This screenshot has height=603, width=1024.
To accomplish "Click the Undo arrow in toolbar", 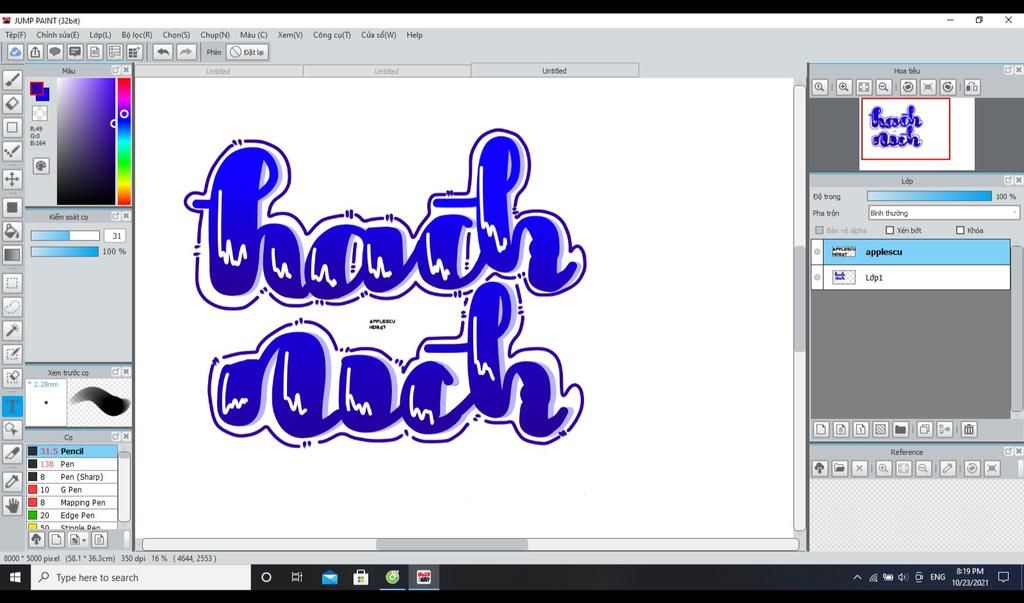I will coord(163,52).
